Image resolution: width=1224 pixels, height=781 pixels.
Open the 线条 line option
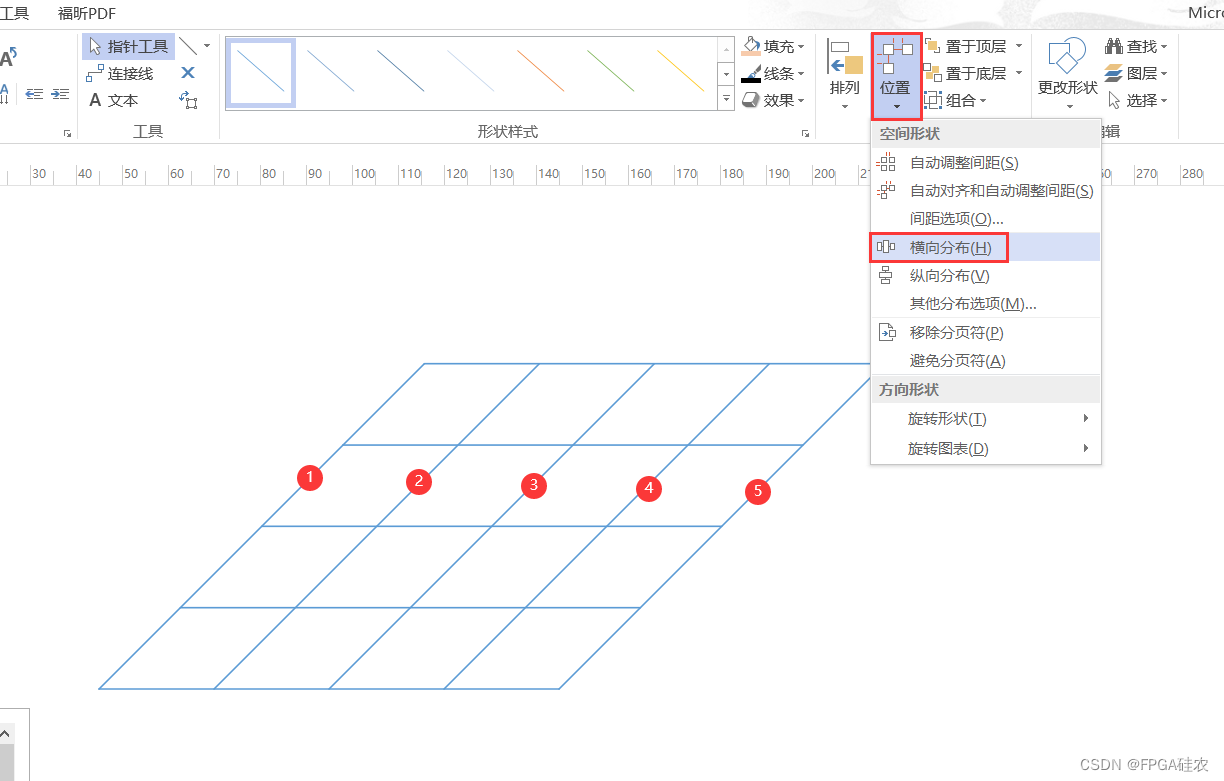(x=774, y=73)
